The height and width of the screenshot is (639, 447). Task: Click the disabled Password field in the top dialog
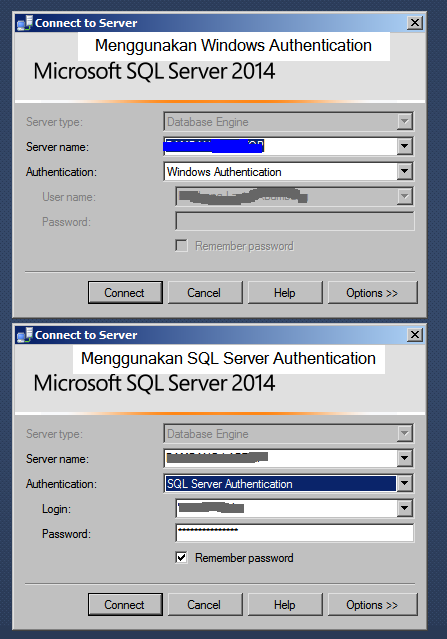pyautogui.click(x=295, y=221)
